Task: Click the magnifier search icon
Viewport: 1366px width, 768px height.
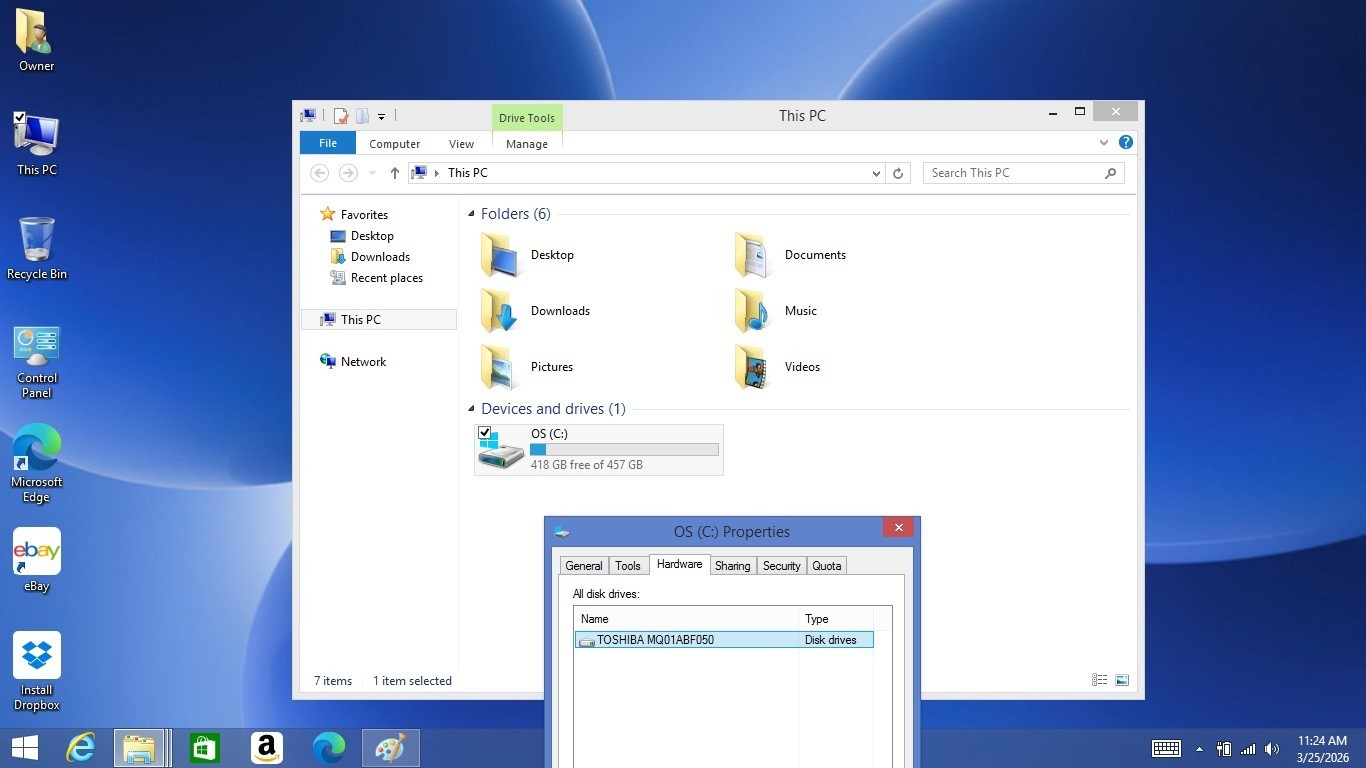Action: [1110, 173]
